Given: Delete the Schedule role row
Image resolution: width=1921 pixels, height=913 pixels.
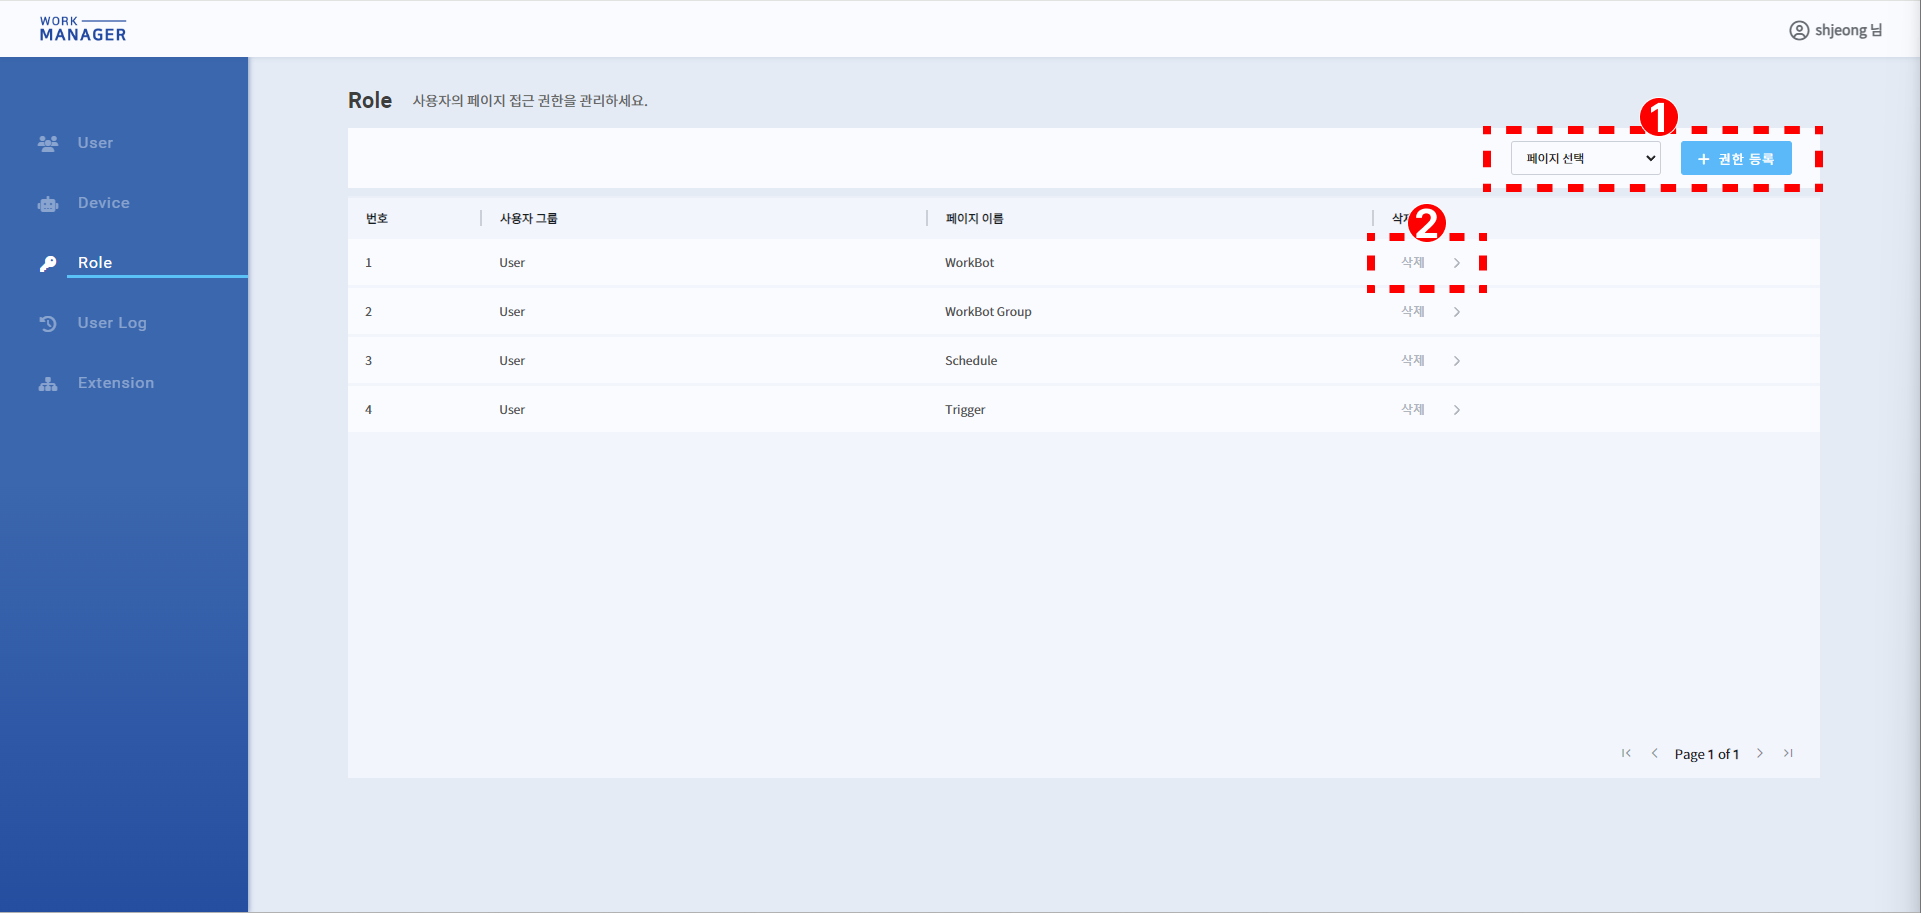Looking at the screenshot, I should [1412, 360].
